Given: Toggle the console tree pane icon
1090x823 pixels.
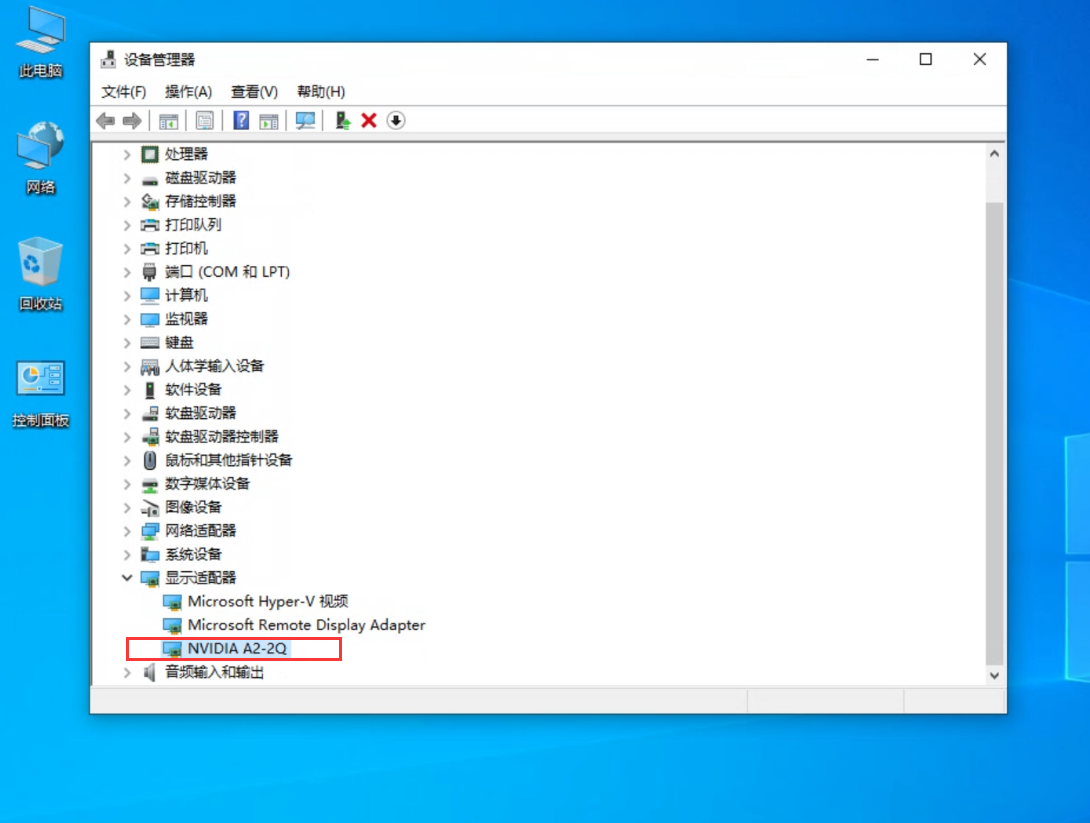Looking at the screenshot, I should (x=168, y=121).
